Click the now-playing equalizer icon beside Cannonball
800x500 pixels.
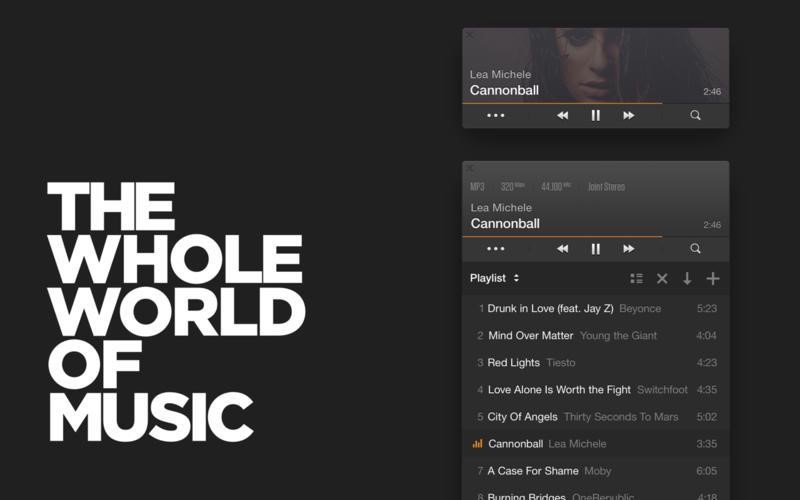click(x=477, y=443)
